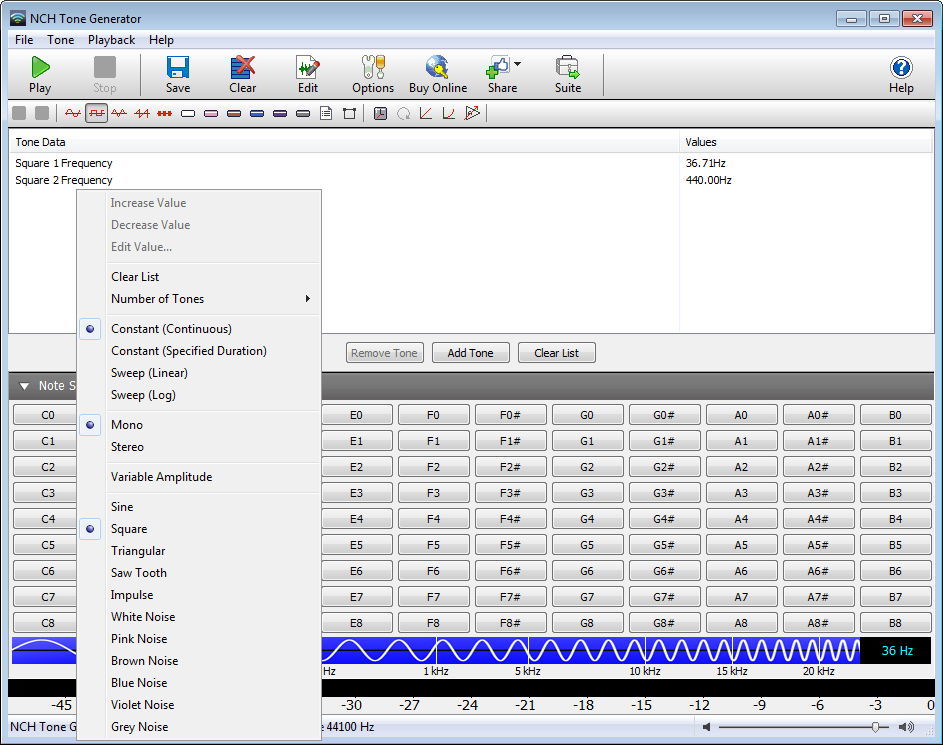Select the saw tooth wave toolbar icon

(x=142, y=113)
